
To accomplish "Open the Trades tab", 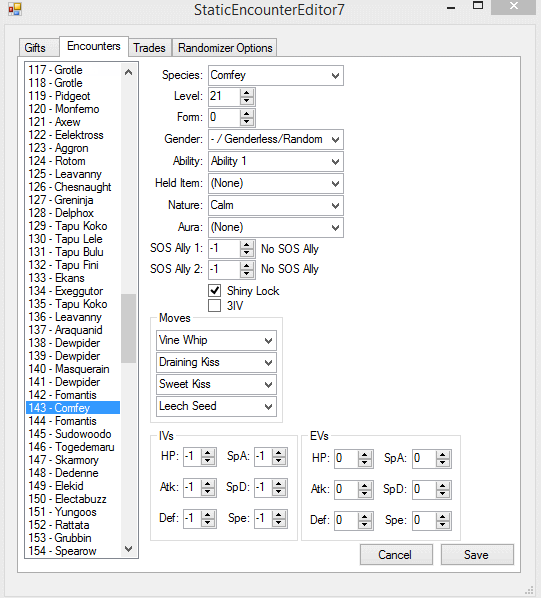I will click(149, 48).
